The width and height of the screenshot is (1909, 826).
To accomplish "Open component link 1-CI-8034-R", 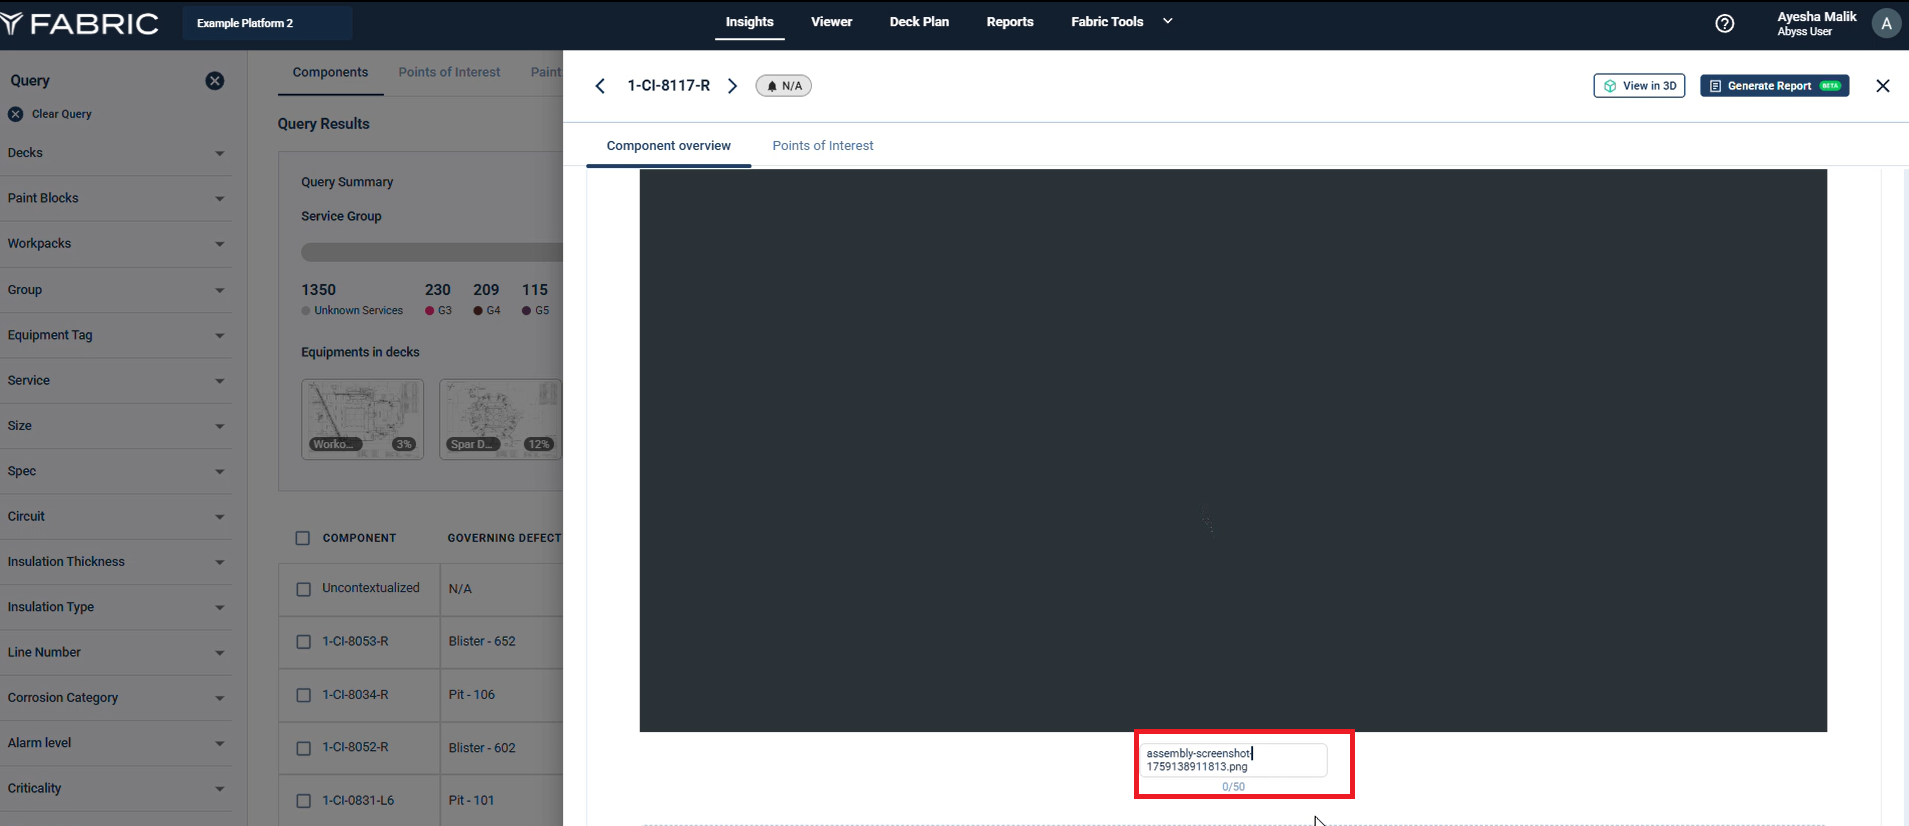I will pyautogui.click(x=355, y=694).
